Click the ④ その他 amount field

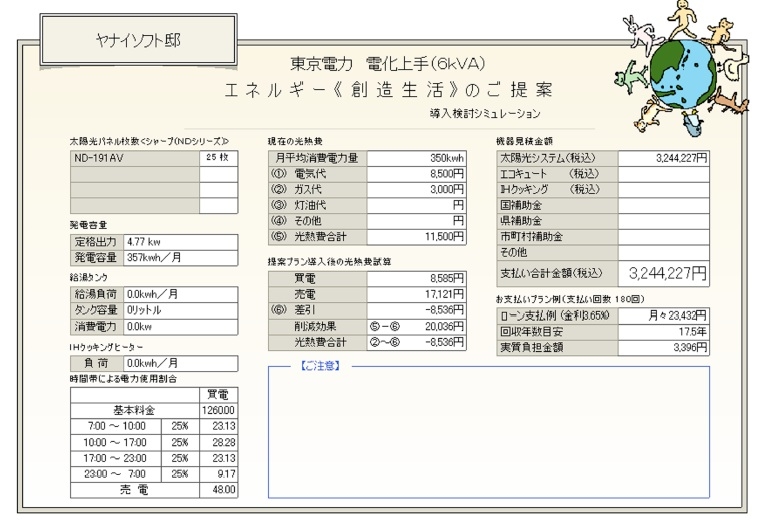coord(416,221)
